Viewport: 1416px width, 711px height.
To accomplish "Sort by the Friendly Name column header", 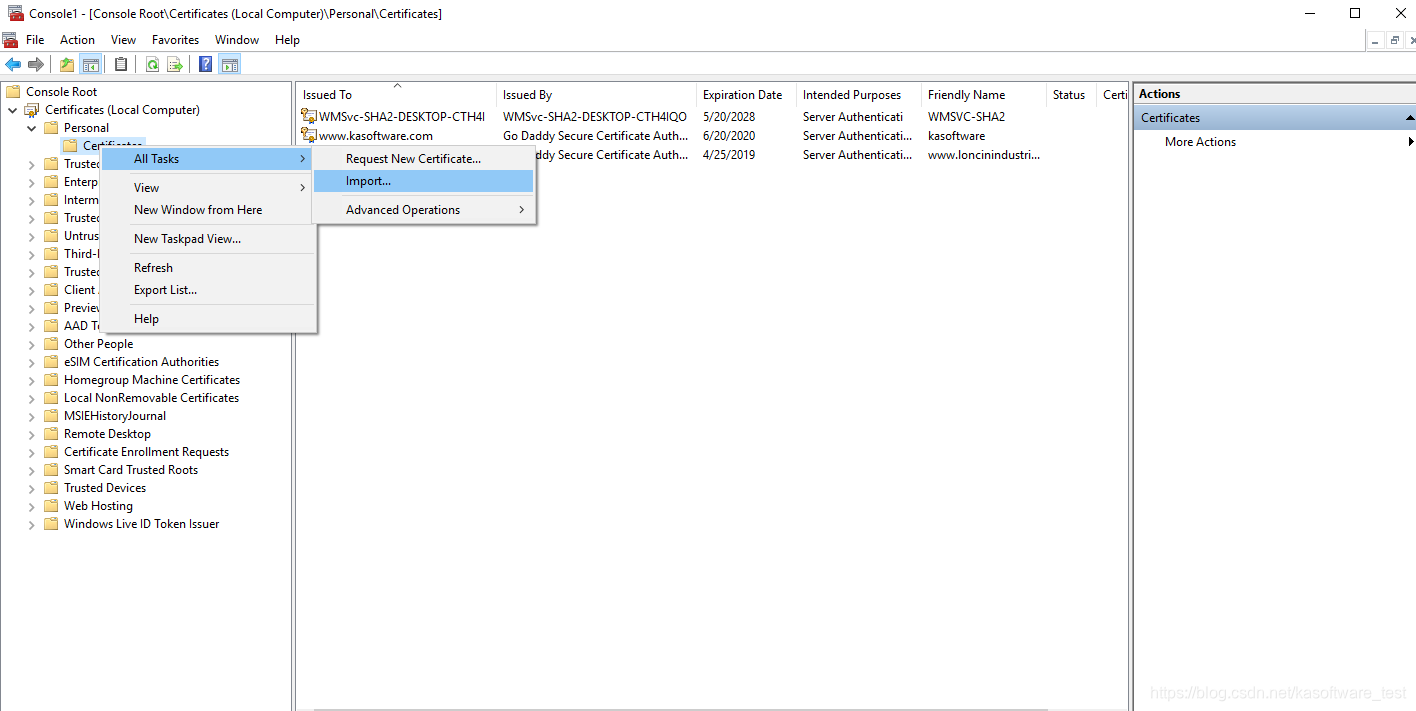I will 984,95.
